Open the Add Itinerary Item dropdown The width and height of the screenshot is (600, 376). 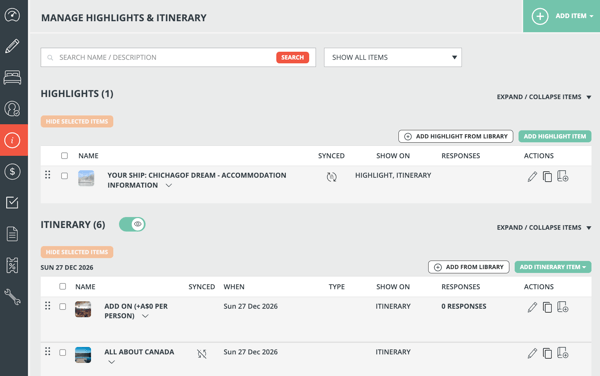553,267
